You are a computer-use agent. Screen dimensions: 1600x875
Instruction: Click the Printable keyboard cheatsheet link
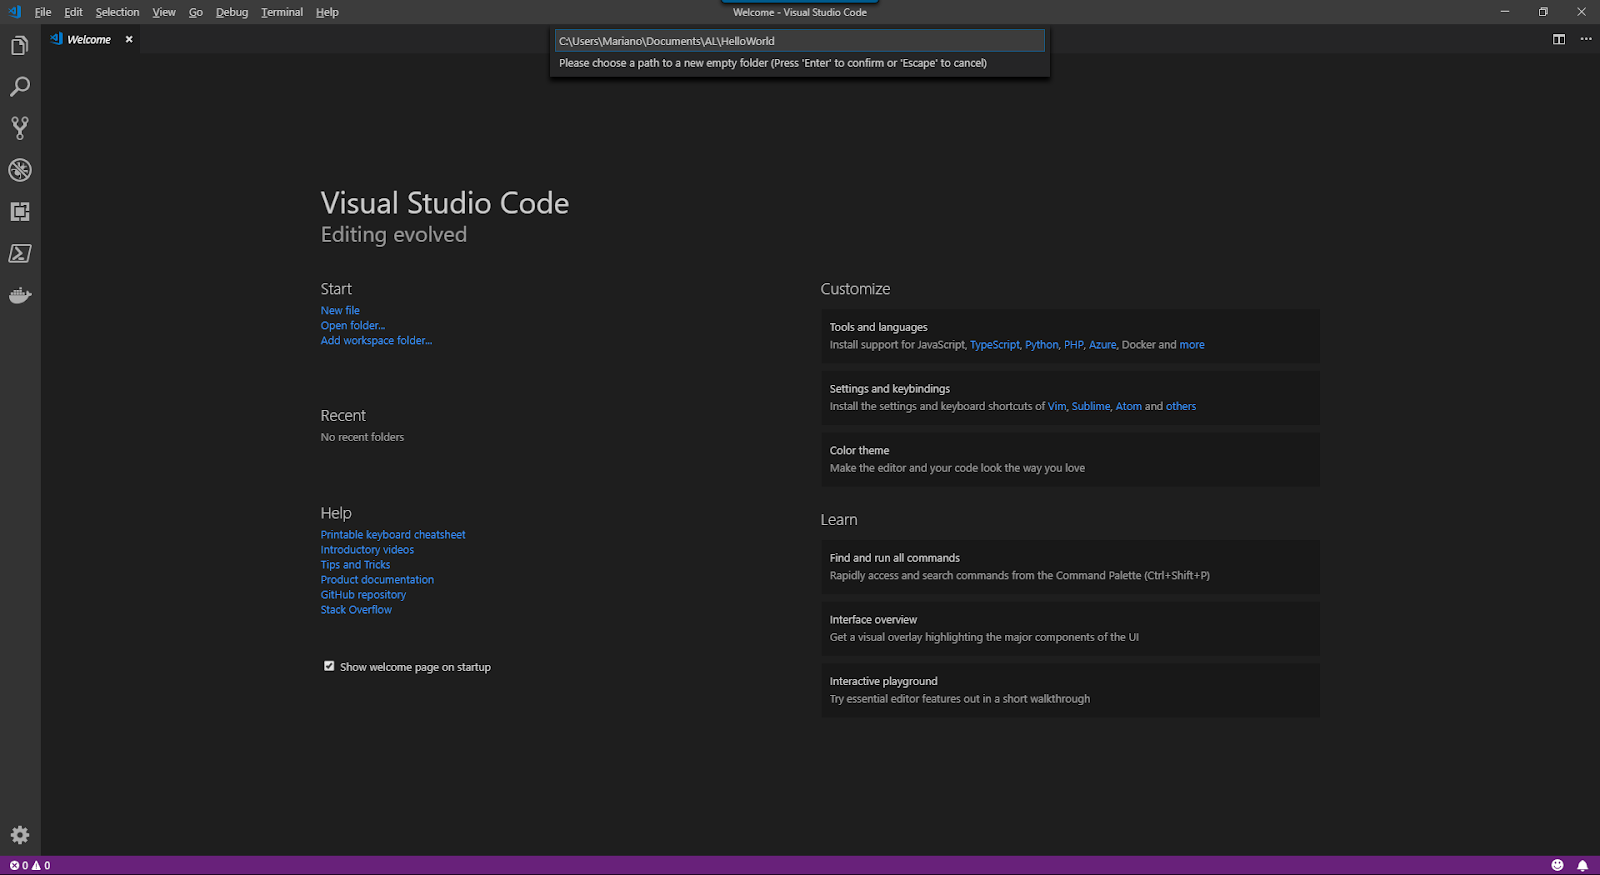[x=393, y=535]
